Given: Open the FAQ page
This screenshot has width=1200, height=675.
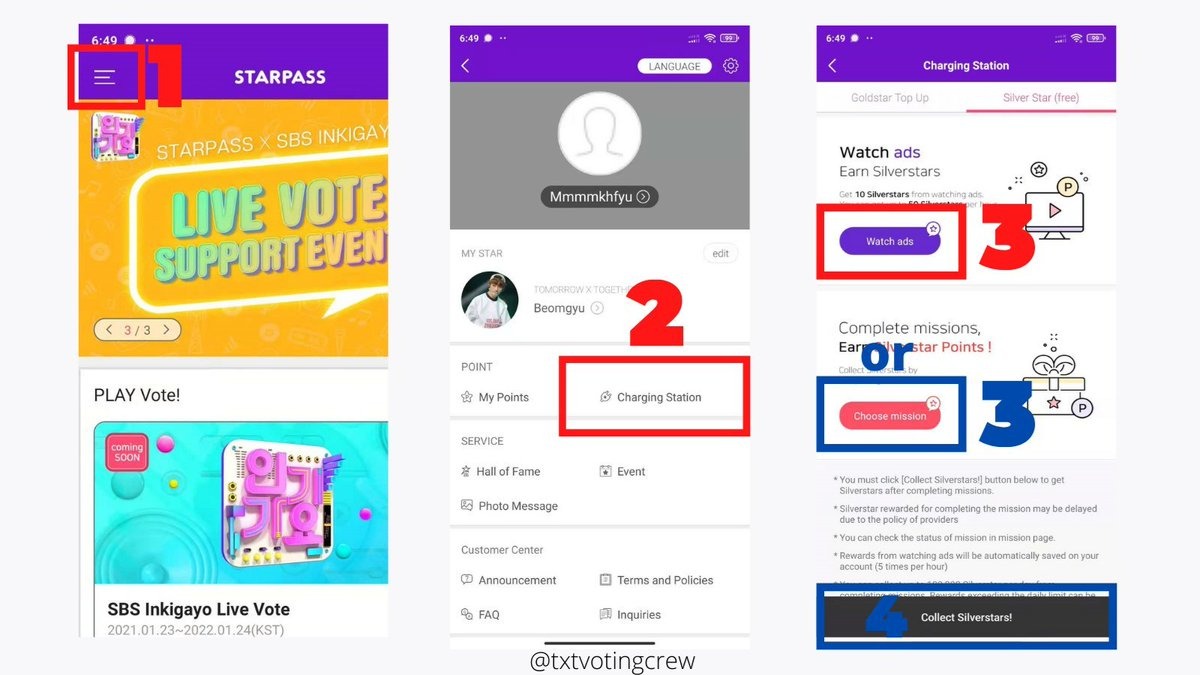Looking at the screenshot, I should pos(480,614).
